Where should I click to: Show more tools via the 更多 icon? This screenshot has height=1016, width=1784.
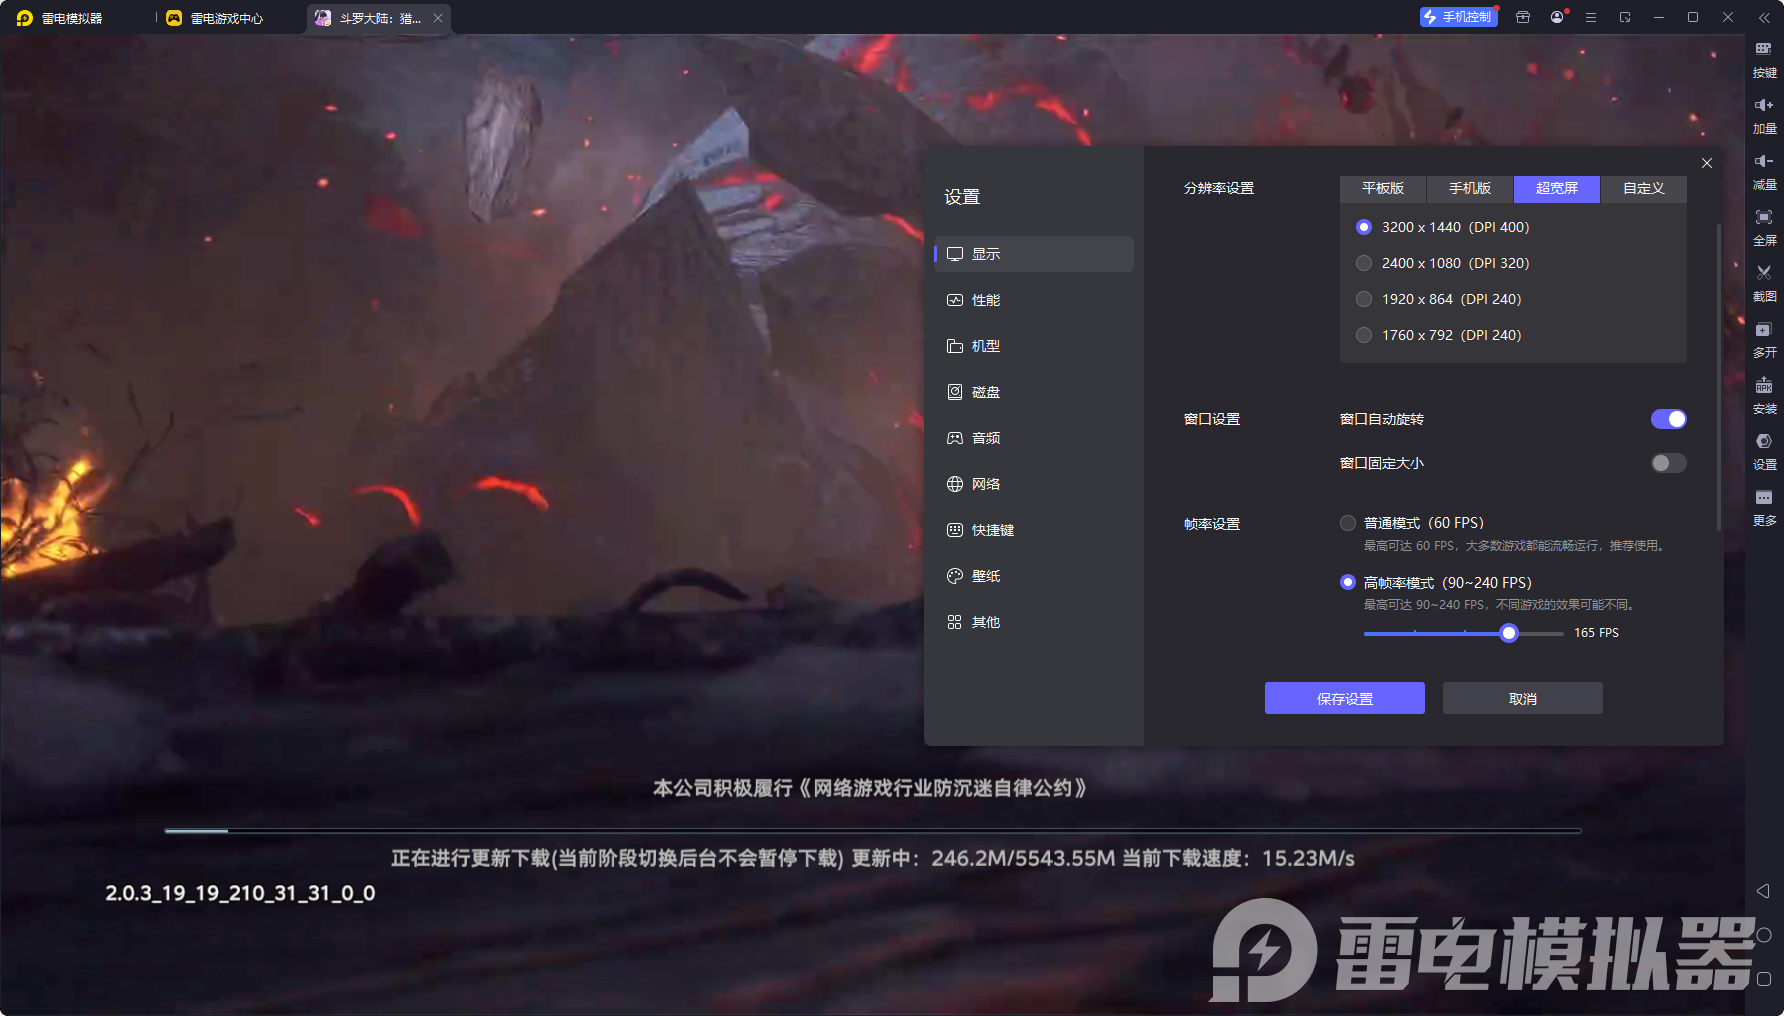tap(1764, 507)
